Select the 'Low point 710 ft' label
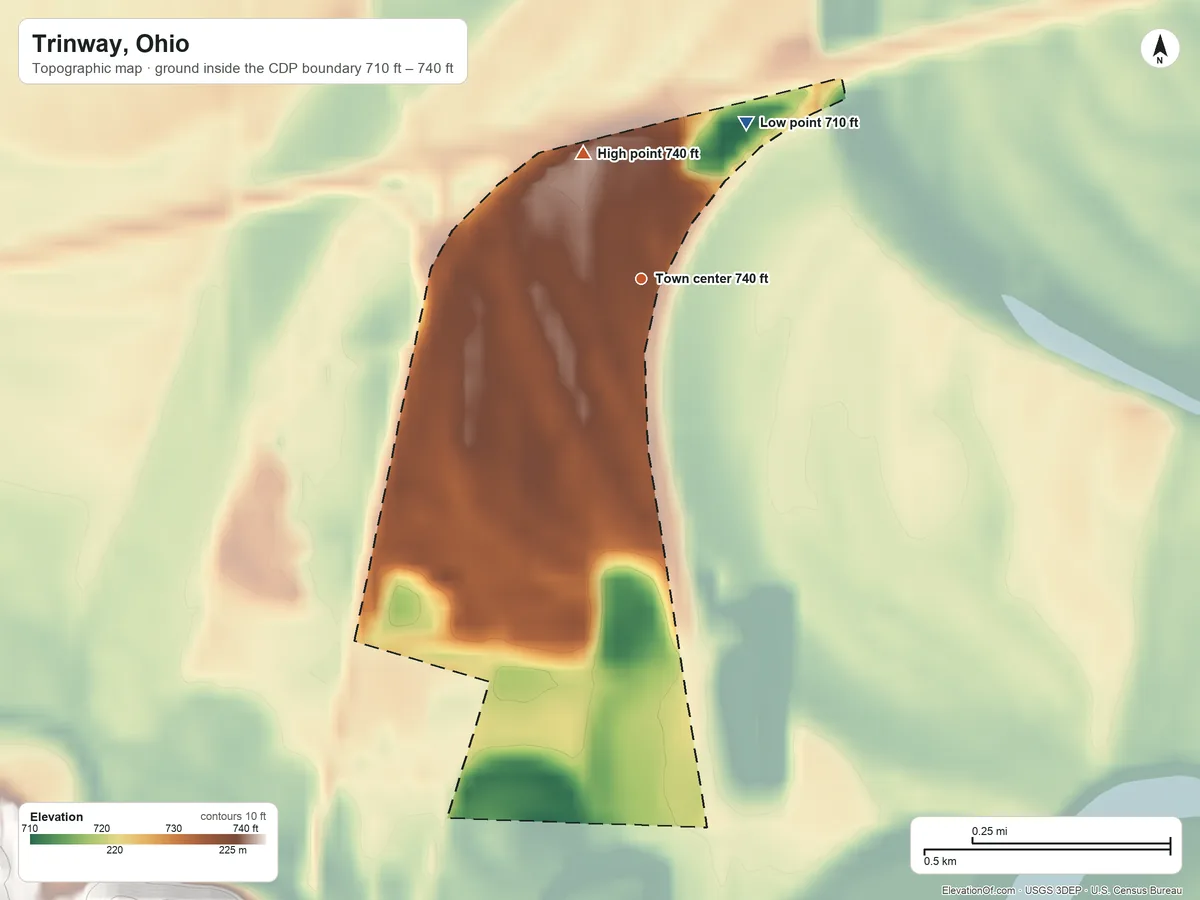 (x=809, y=123)
